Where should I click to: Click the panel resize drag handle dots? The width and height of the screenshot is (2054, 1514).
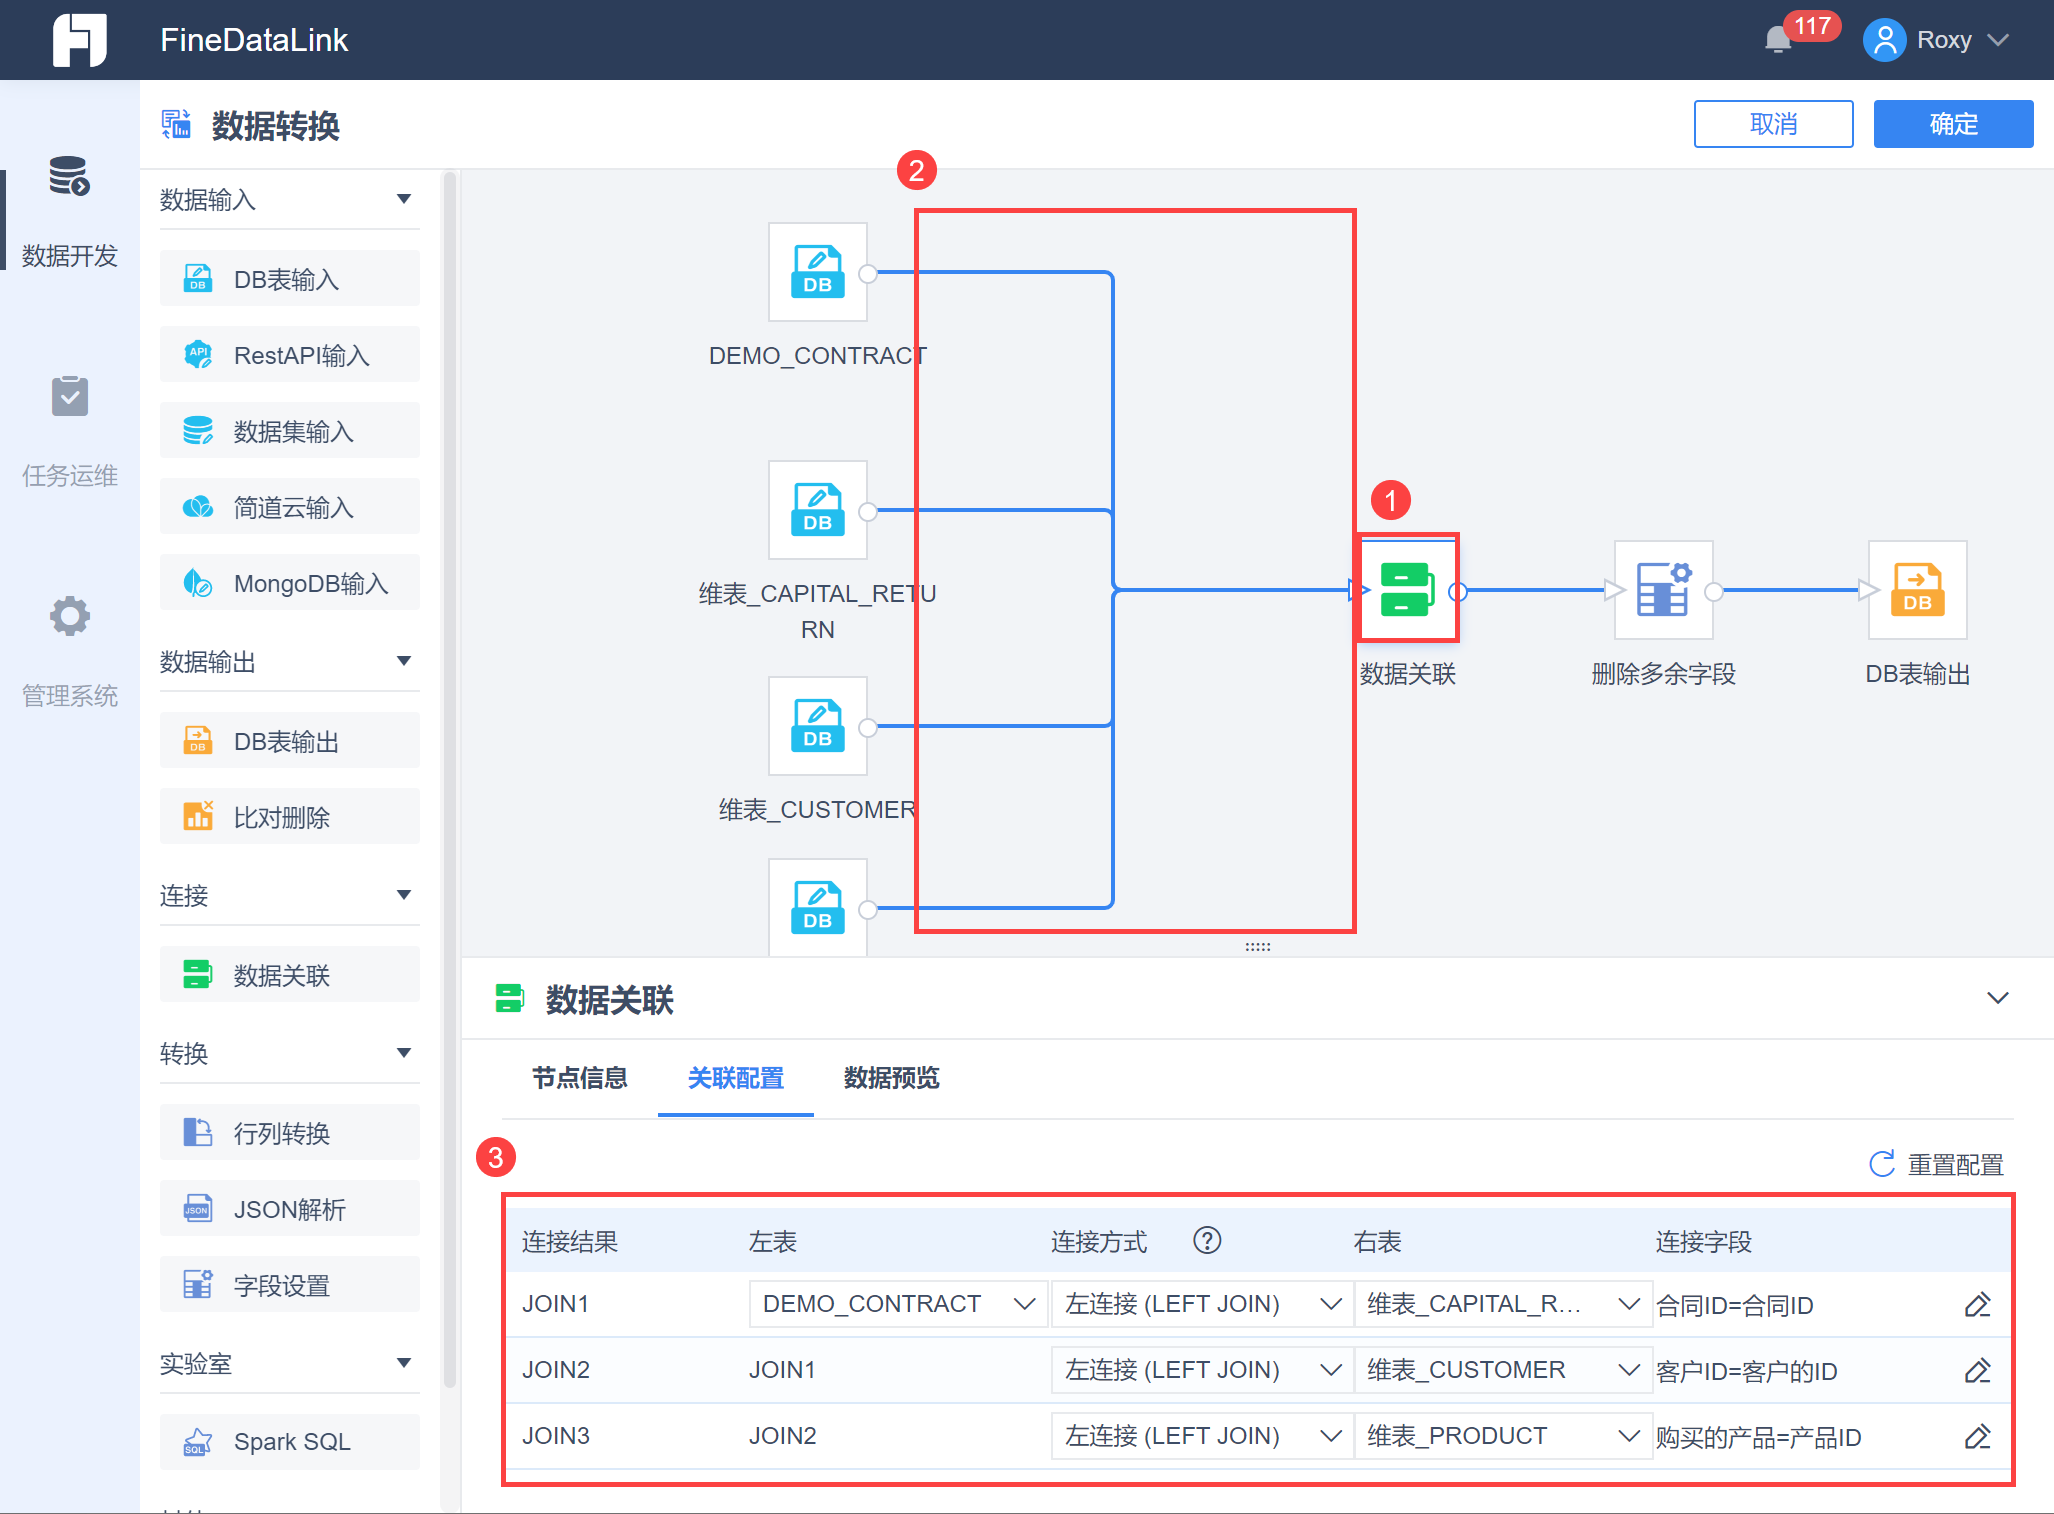coord(1257,946)
